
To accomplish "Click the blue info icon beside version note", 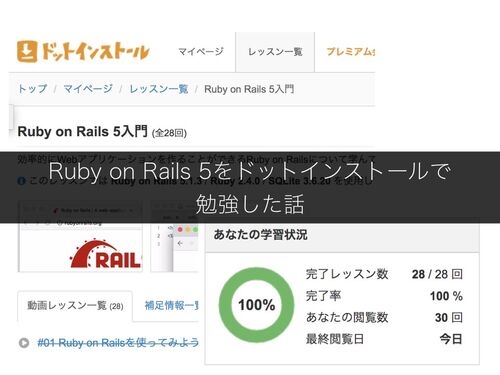I will point(22,181).
